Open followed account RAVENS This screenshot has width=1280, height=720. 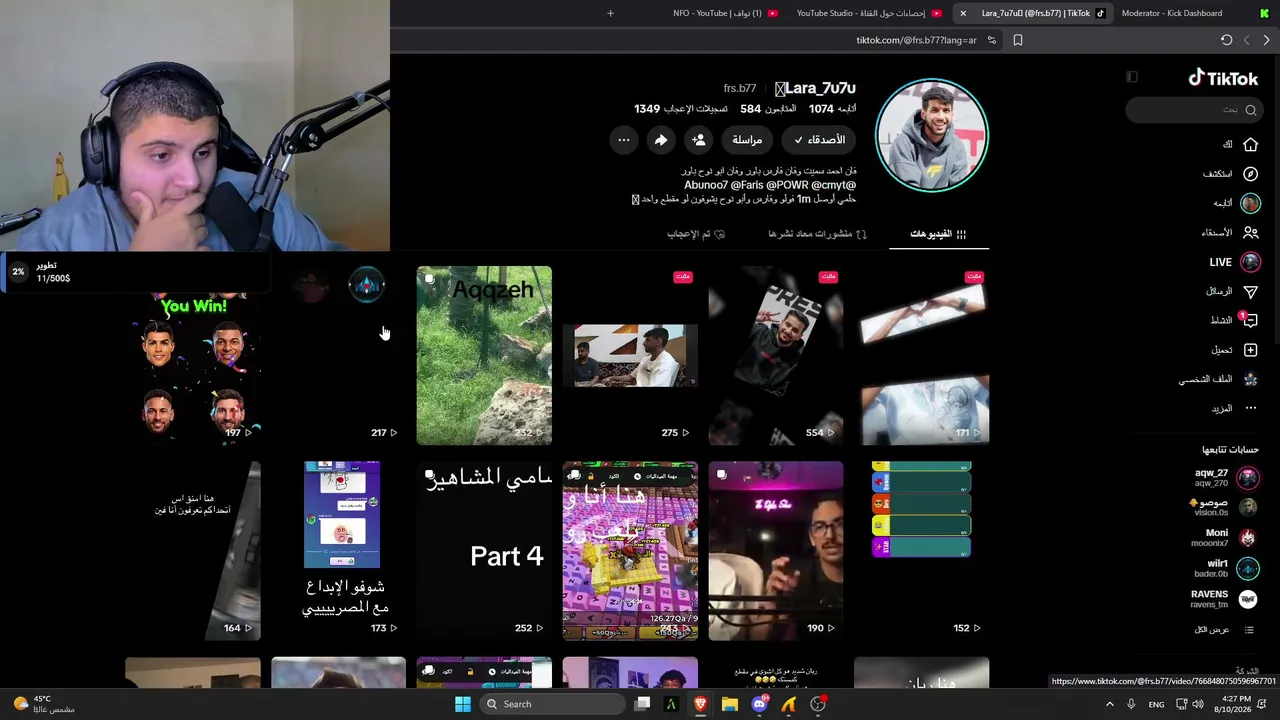(x=1223, y=599)
